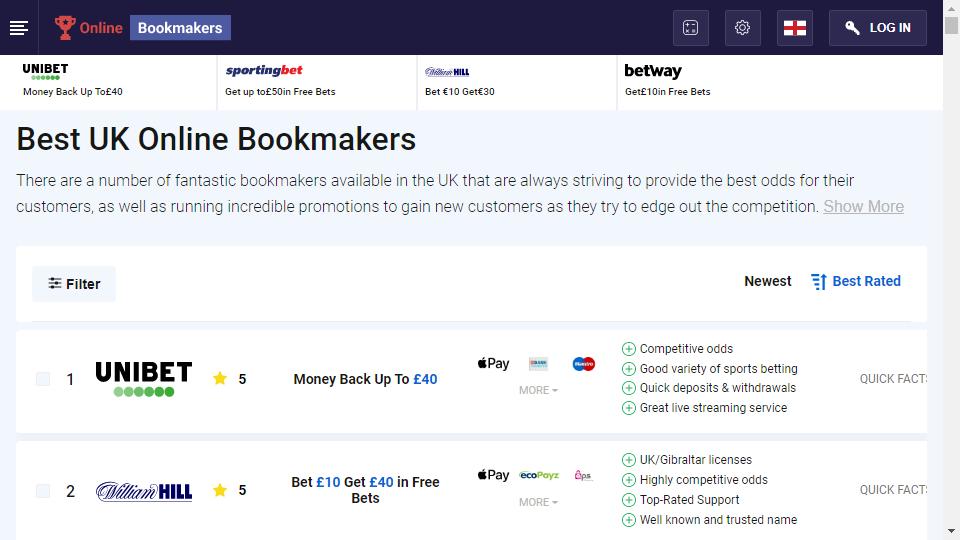Open Bet £10 Get £40 in Free Bets offer
This screenshot has height=540, width=960.
point(366,490)
